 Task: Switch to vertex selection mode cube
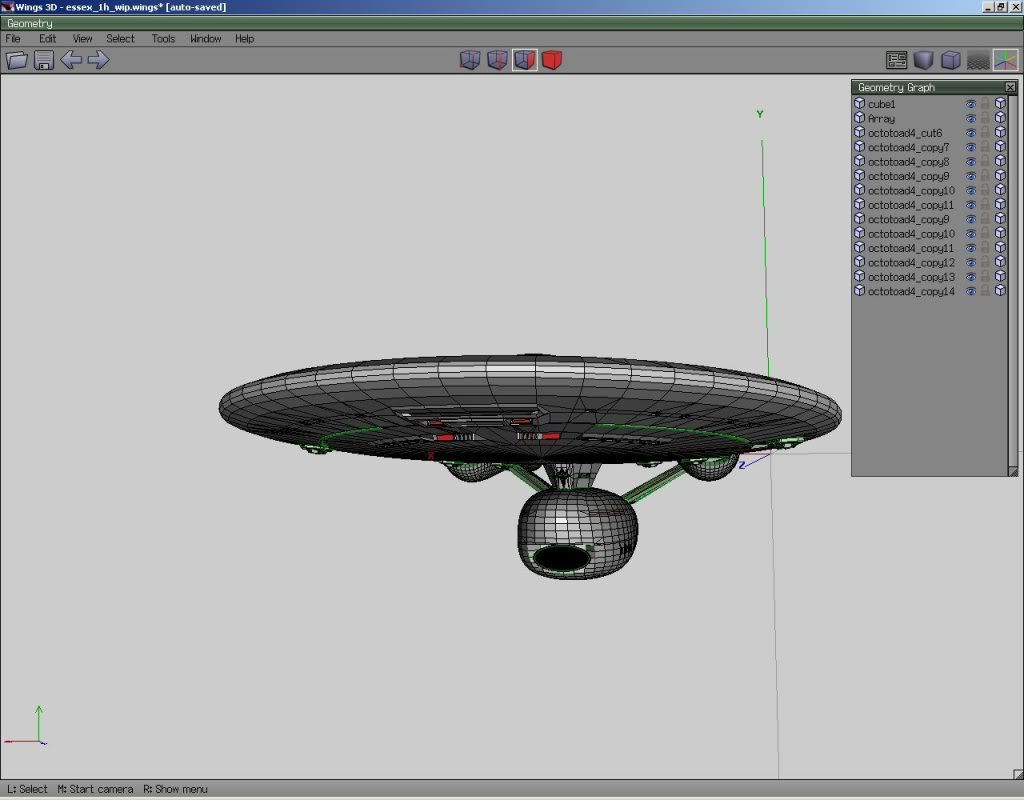pos(470,60)
